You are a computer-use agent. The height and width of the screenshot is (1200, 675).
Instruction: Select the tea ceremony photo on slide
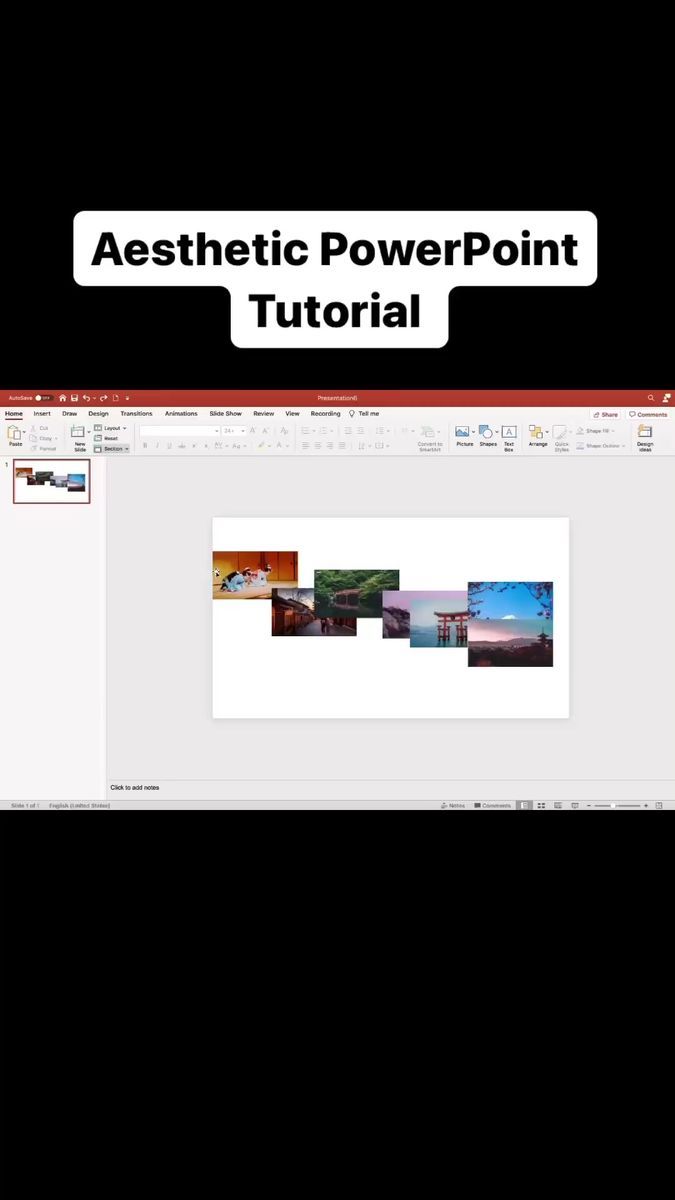click(254, 575)
